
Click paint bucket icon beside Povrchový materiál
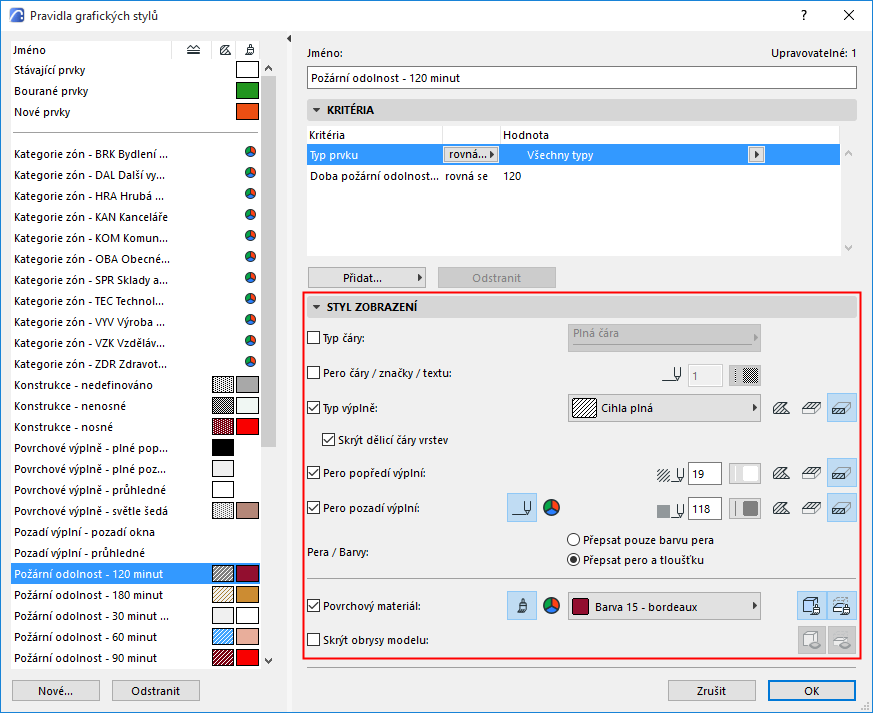522,606
